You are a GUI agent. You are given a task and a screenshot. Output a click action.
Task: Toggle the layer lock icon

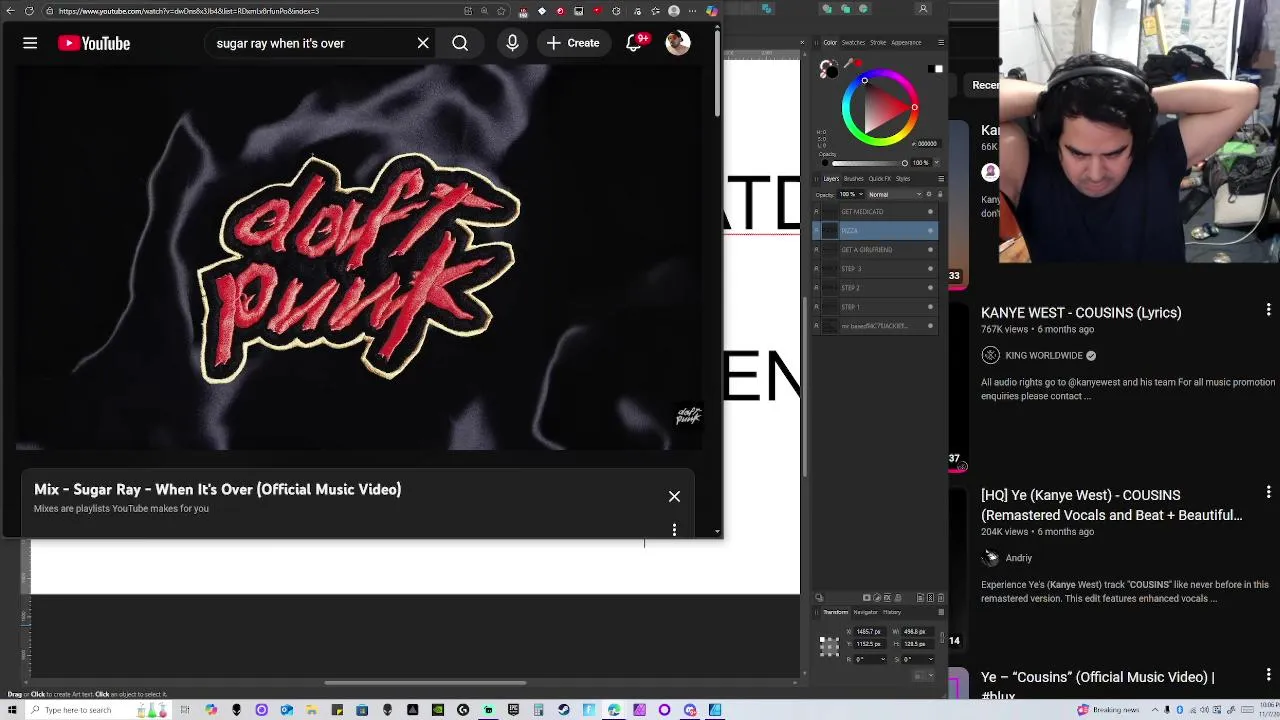click(940, 194)
